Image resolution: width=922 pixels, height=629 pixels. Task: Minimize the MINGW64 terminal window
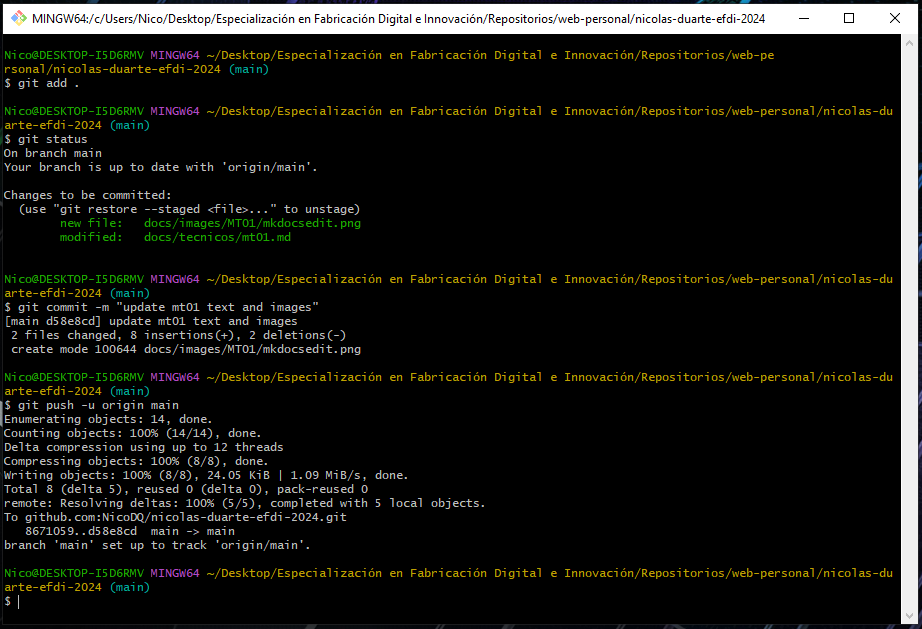[x=804, y=18]
